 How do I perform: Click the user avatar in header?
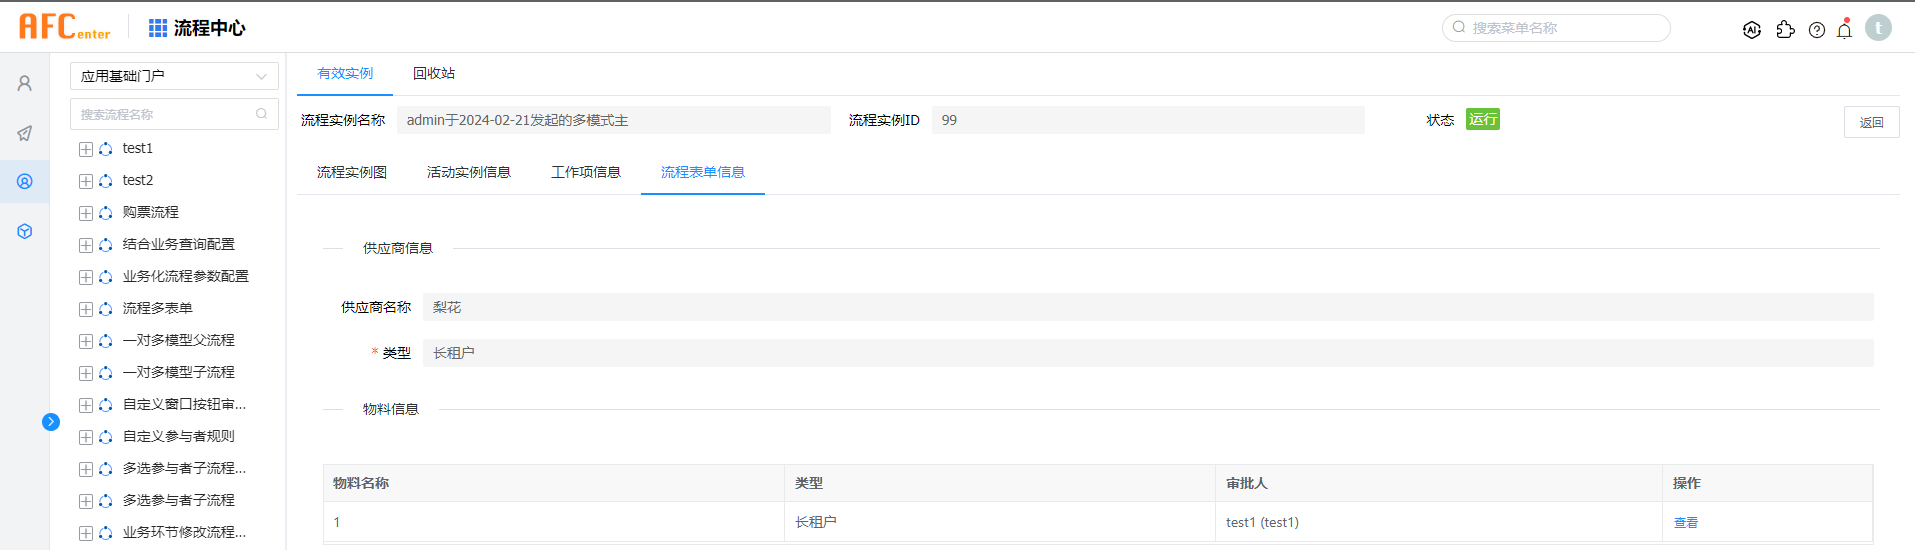pos(1878,28)
